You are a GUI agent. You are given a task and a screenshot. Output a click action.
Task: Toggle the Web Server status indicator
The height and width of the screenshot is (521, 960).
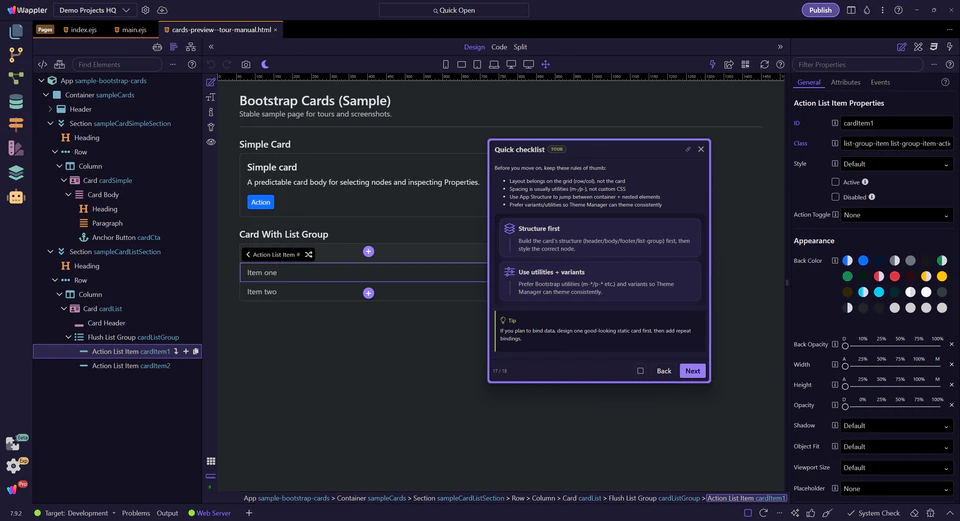point(209,513)
